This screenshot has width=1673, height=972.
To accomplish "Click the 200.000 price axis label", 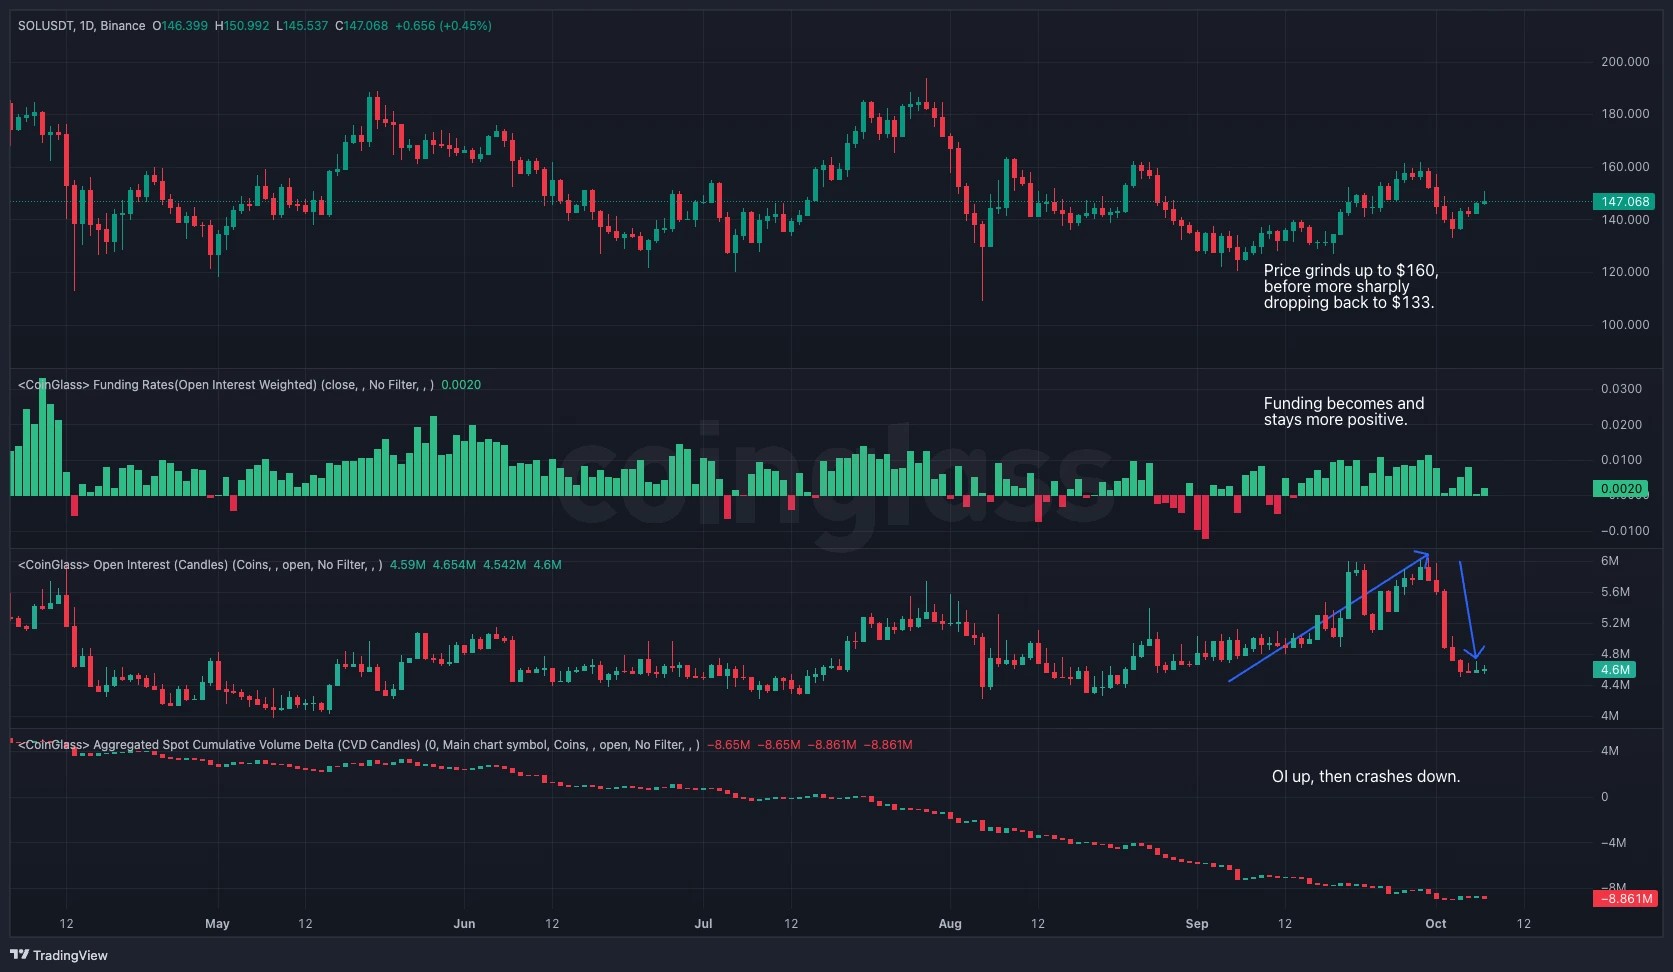I will pos(1624,61).
